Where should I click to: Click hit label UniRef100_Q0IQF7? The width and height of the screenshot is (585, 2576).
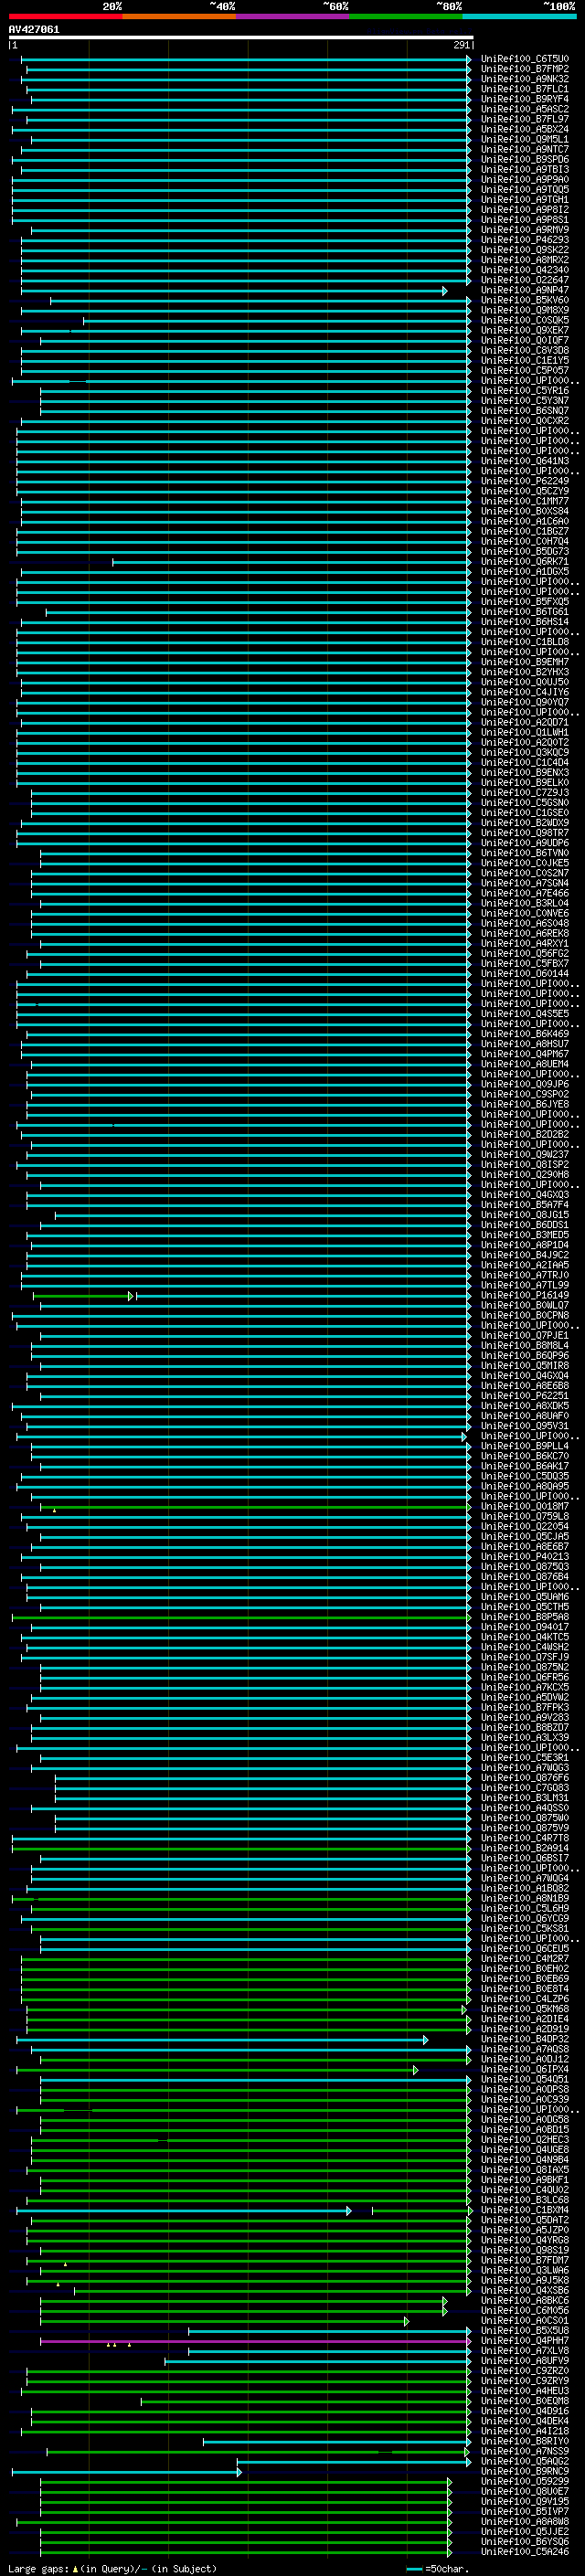pos(525,340)
